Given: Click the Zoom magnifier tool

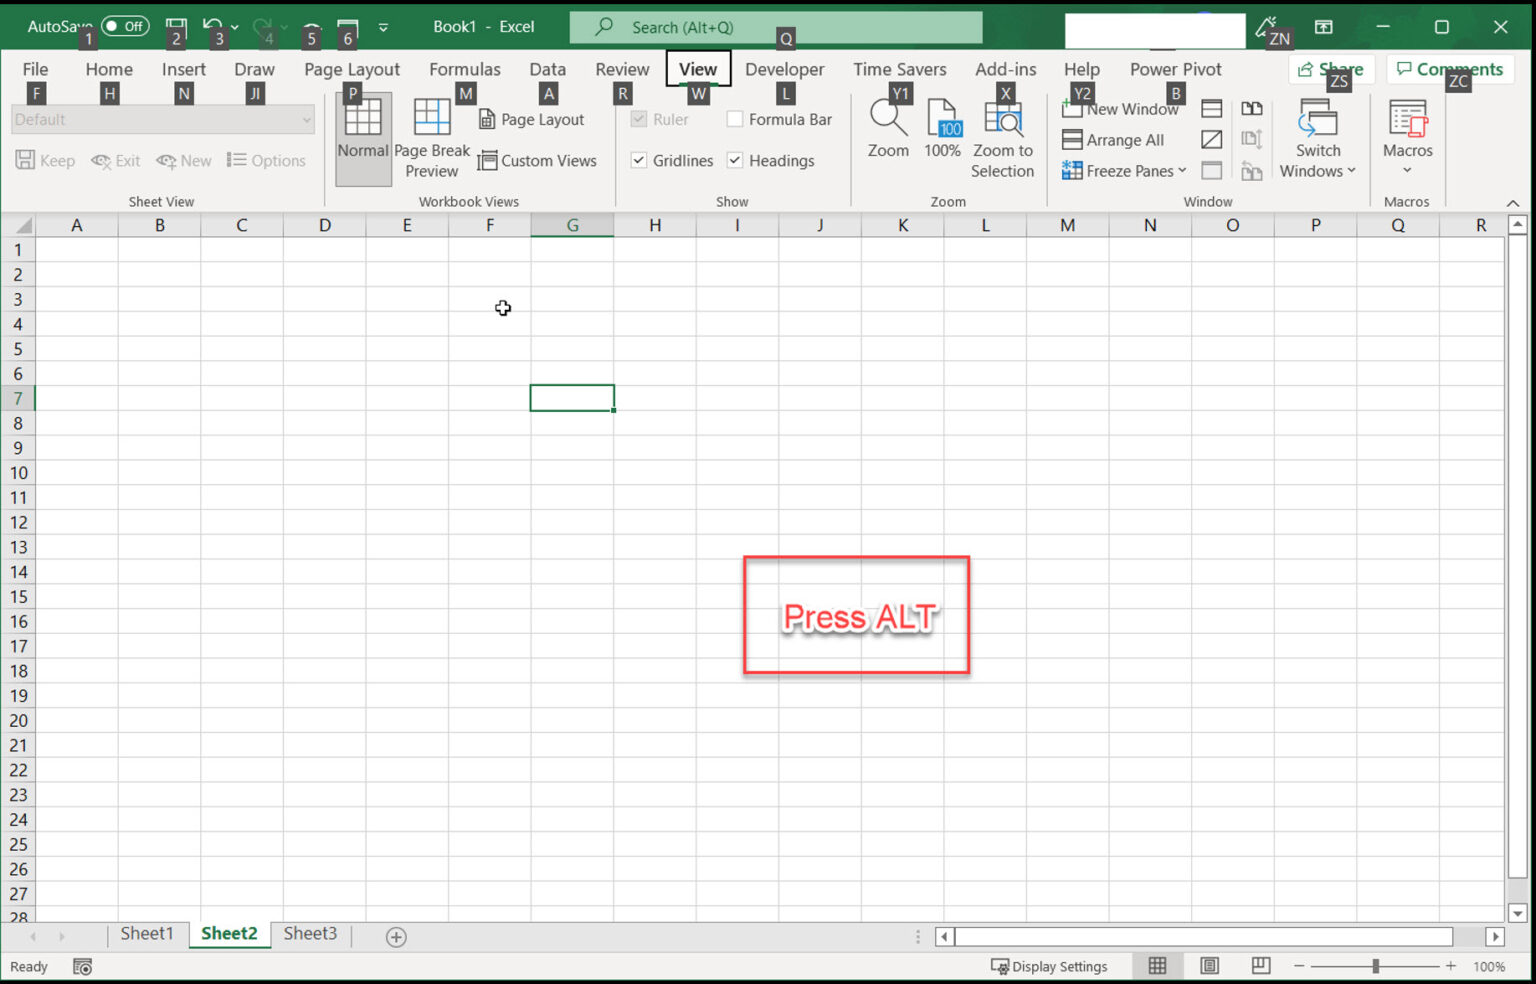Looking at the screenshot, I should pos(887,130).
